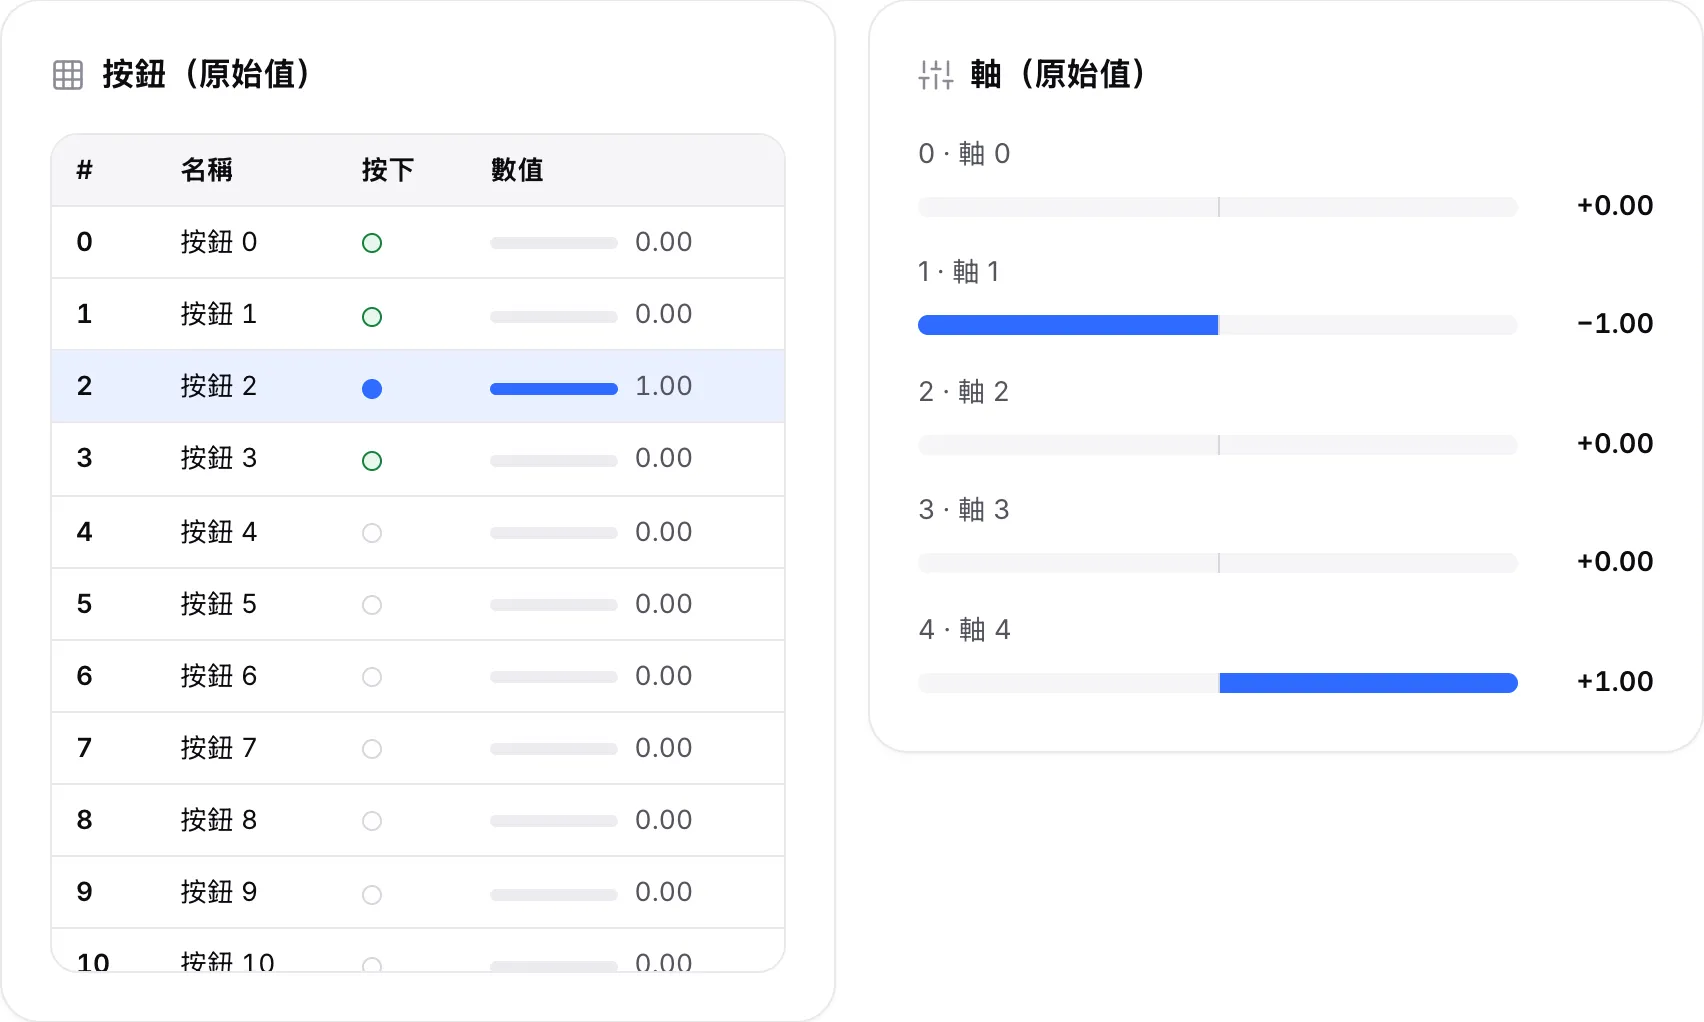Click the pressed indicator for 按鈕 9
This screenshot has width=1704, height=1022.
[x=372, y=895]
